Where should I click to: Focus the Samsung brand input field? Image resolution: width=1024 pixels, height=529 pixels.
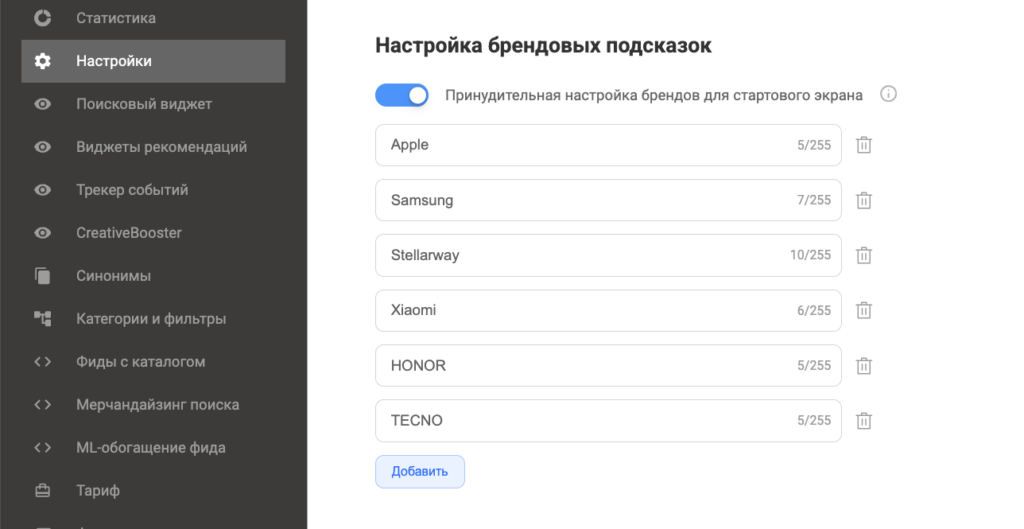point(608,200)
